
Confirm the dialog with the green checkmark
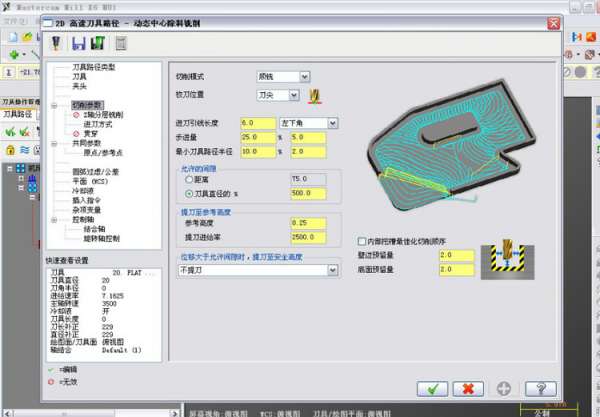432,389
